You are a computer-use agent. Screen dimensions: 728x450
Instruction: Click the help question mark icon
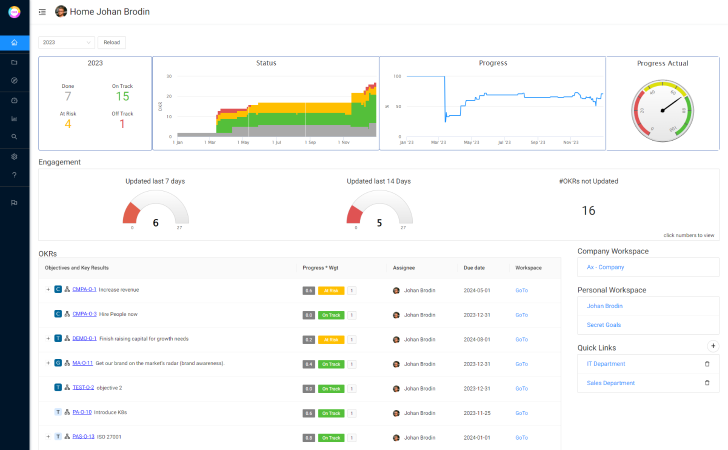pyautogui.click(x=14, y=175)
